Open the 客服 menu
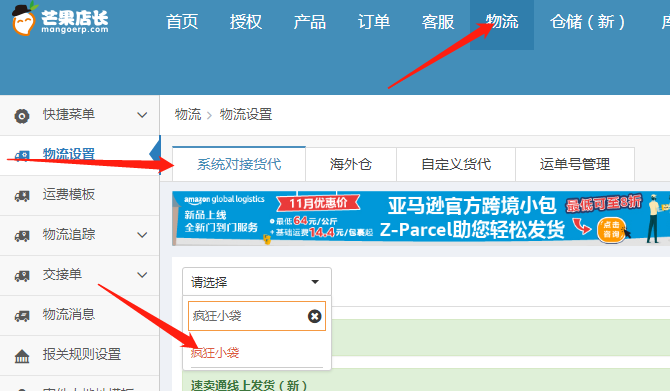This screenshot has width=670, height=391. pyautogui.click(x=438, y=21)
